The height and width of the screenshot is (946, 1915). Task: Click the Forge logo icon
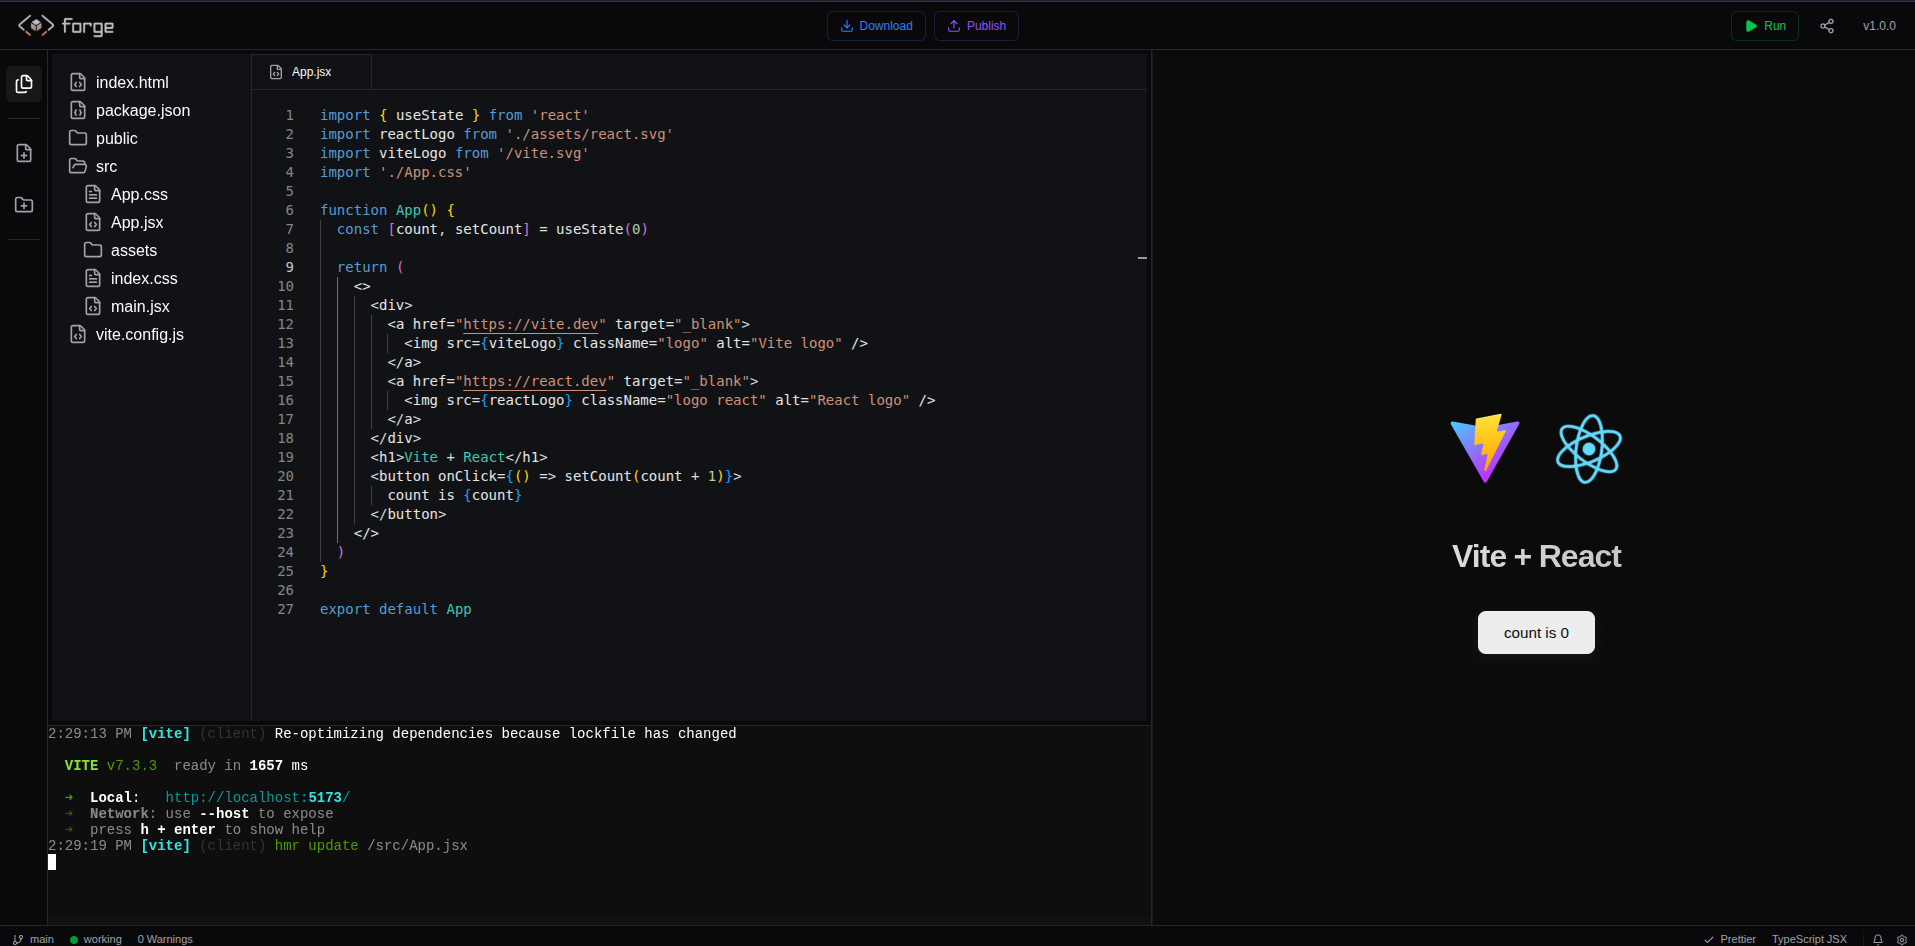36,25
